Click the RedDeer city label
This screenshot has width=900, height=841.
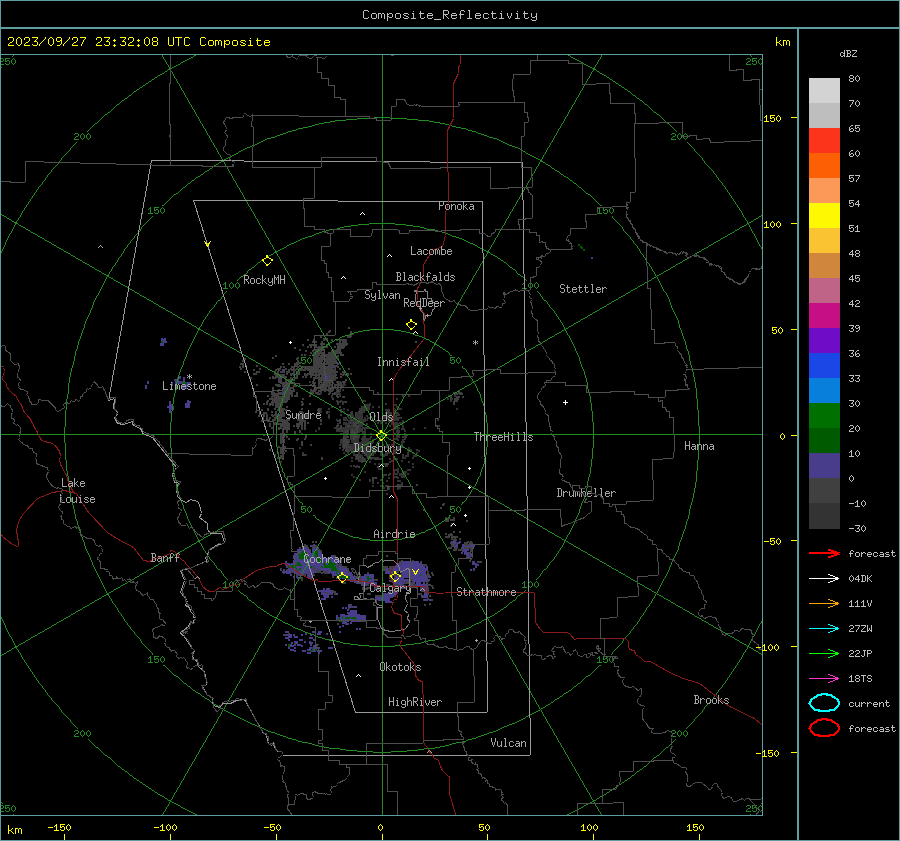424,303
